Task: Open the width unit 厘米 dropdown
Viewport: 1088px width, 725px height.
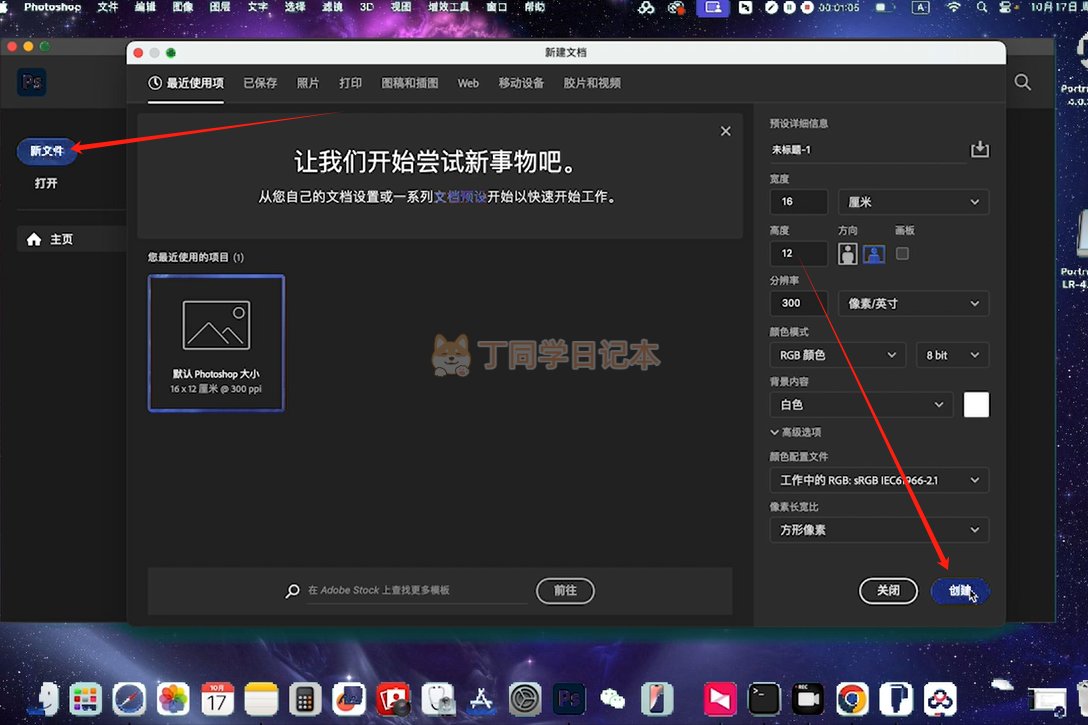Action: pyautogui.click(x=913, y=202)
